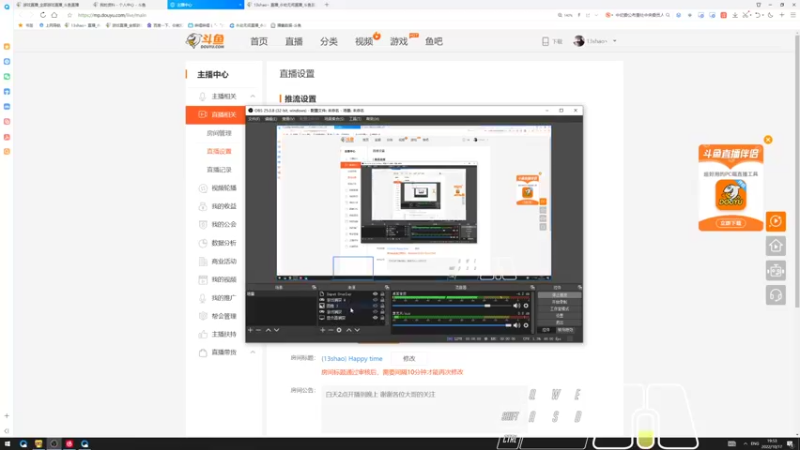The height and width of the screenshot is (450, 800).
Task: Open source properties gear in OBS sources toolbar
Action: click(339, 330)
